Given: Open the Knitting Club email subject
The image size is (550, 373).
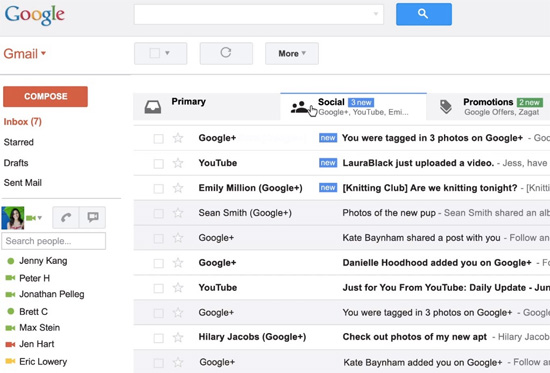Looking at the screenshot, I should click(x=430, y=188).
